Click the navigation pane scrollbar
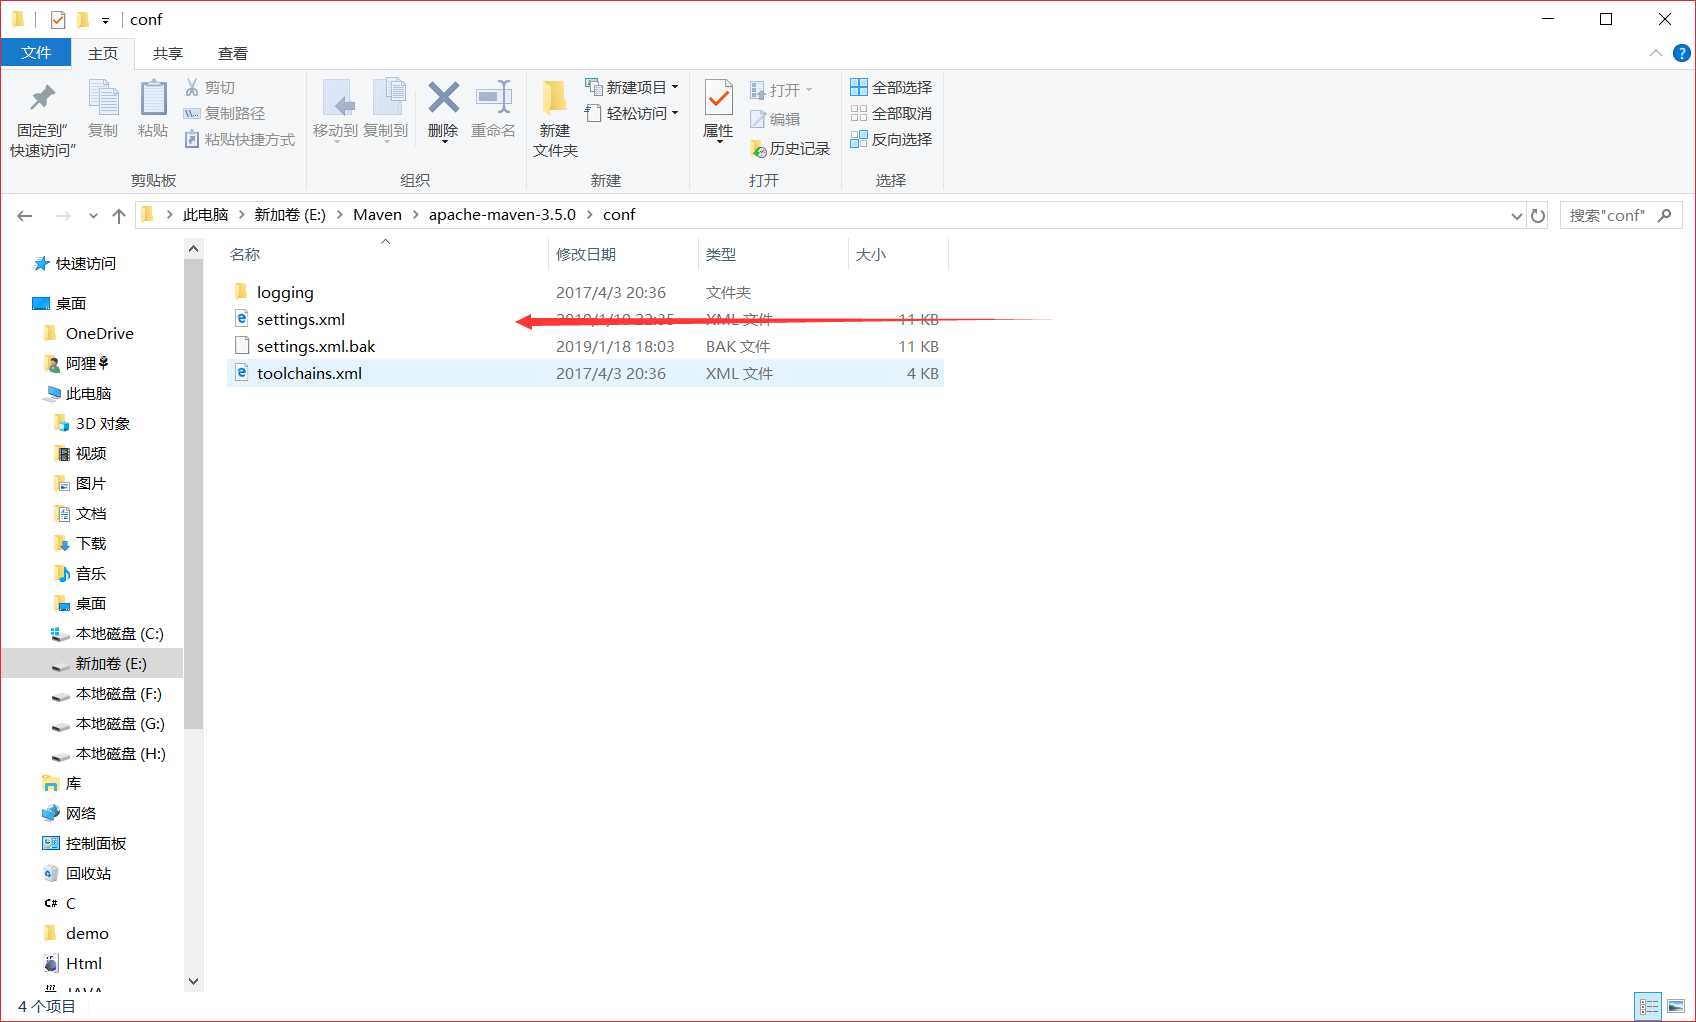Image resolution: width=1696 pixels, height=1022 pixels. click(194, 495)
